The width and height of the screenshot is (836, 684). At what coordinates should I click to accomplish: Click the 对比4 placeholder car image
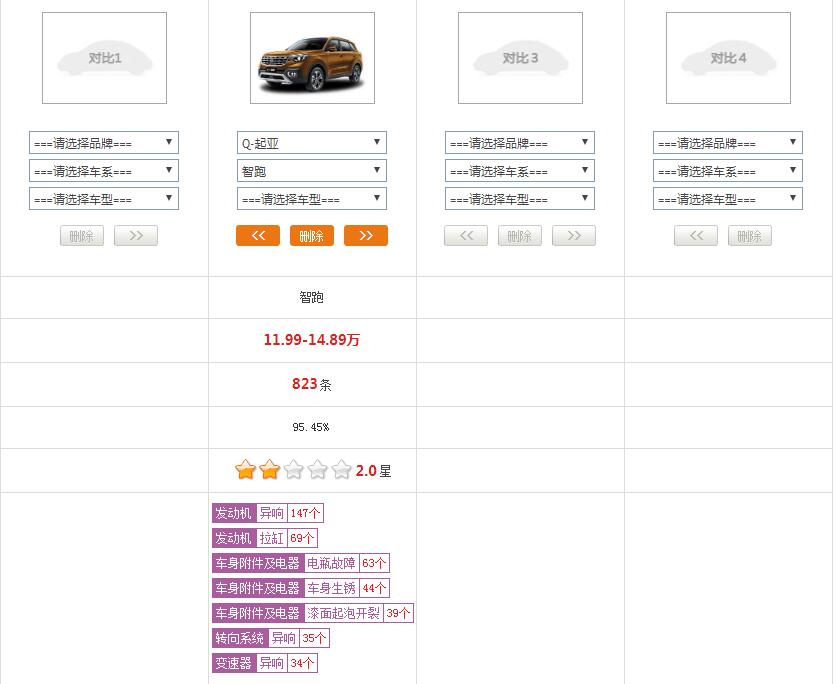point(728,58)
